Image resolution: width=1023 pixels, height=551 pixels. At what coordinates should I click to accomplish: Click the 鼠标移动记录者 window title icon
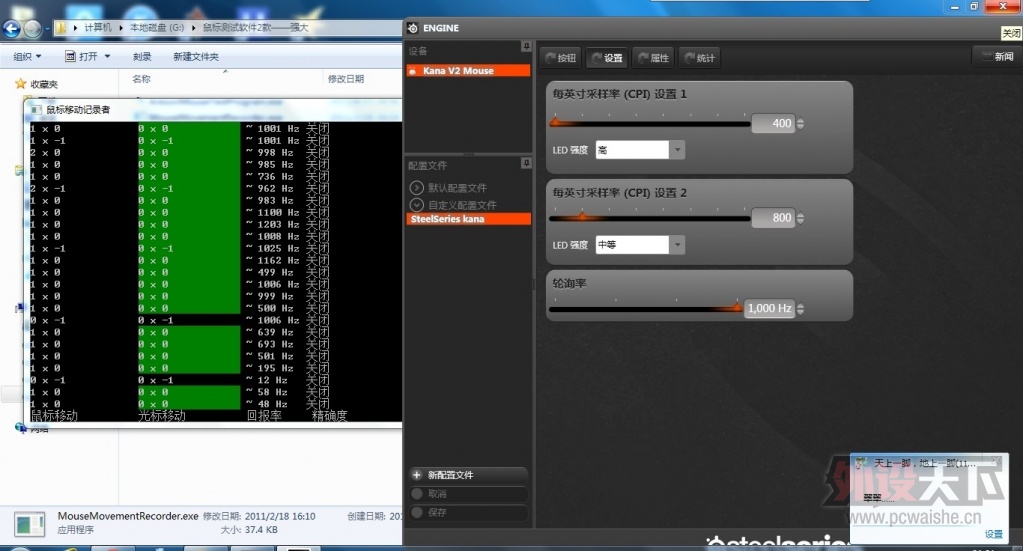(36, 110)
